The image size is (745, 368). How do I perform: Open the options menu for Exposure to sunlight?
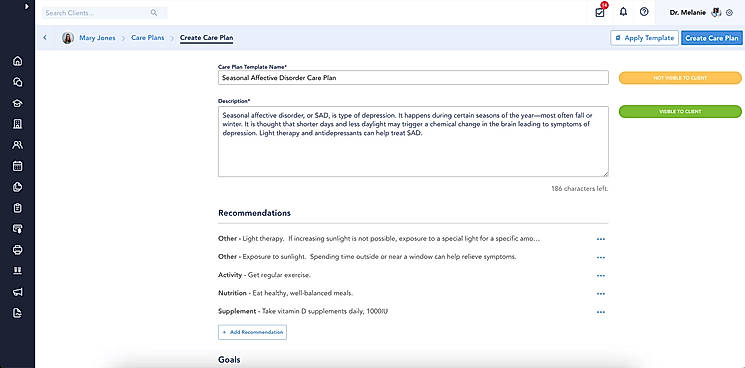[601, 257]
